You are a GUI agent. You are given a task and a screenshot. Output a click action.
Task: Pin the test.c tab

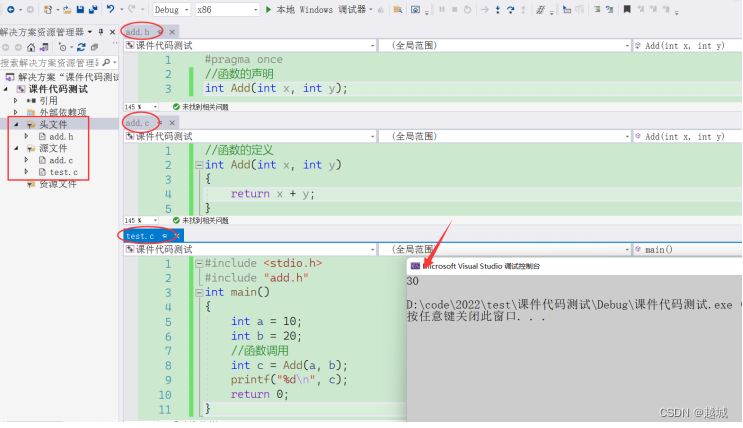tap(164, 236)
